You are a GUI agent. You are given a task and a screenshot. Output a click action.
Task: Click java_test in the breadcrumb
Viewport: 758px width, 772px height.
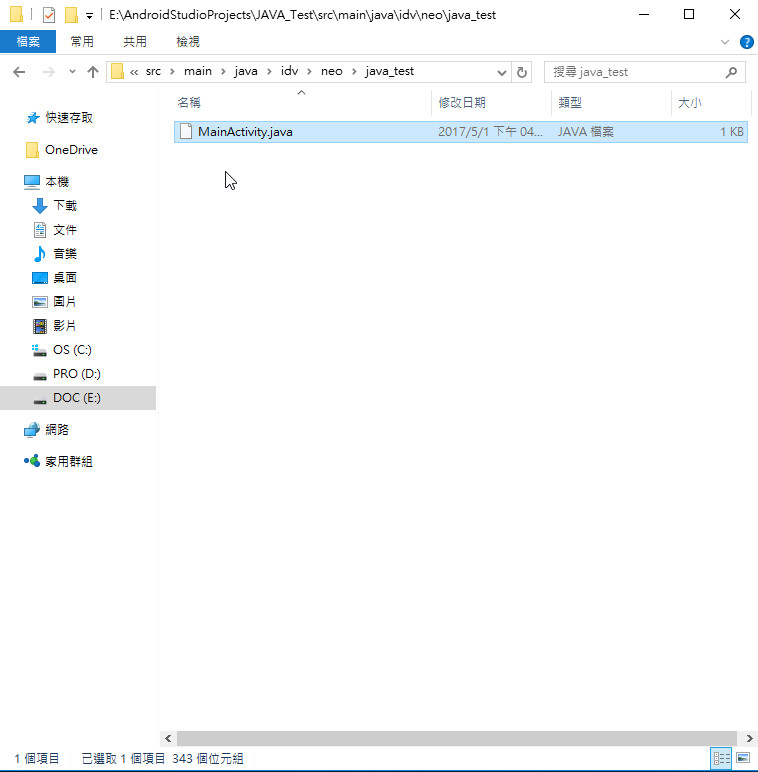click(x=389, y=71)
